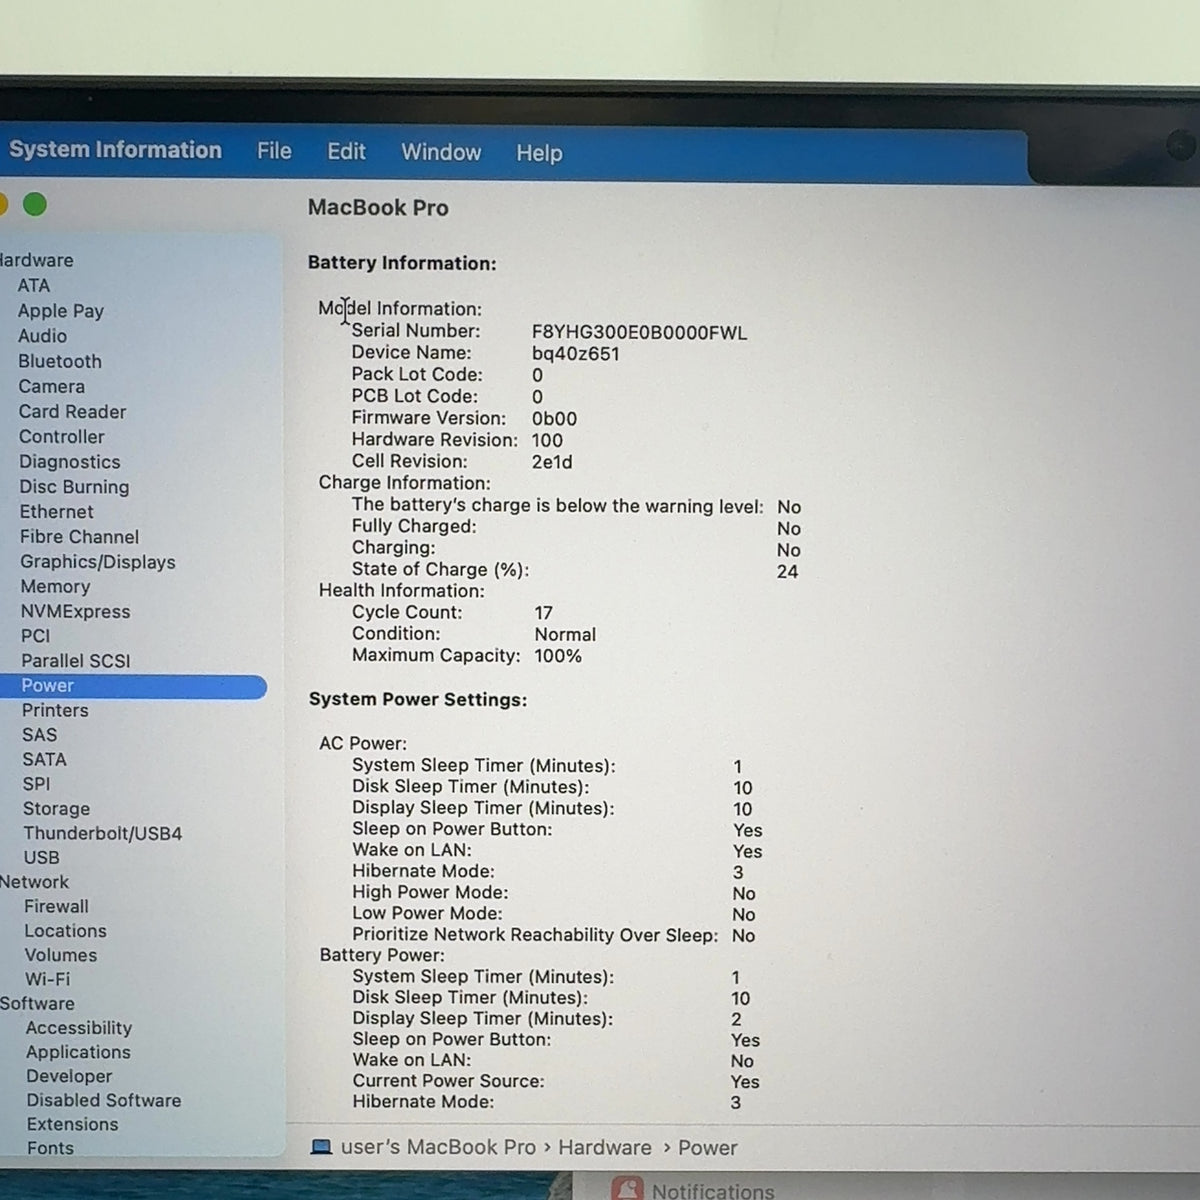
Task: Select USB in the sidebar
Action: [x=41, y=857]
